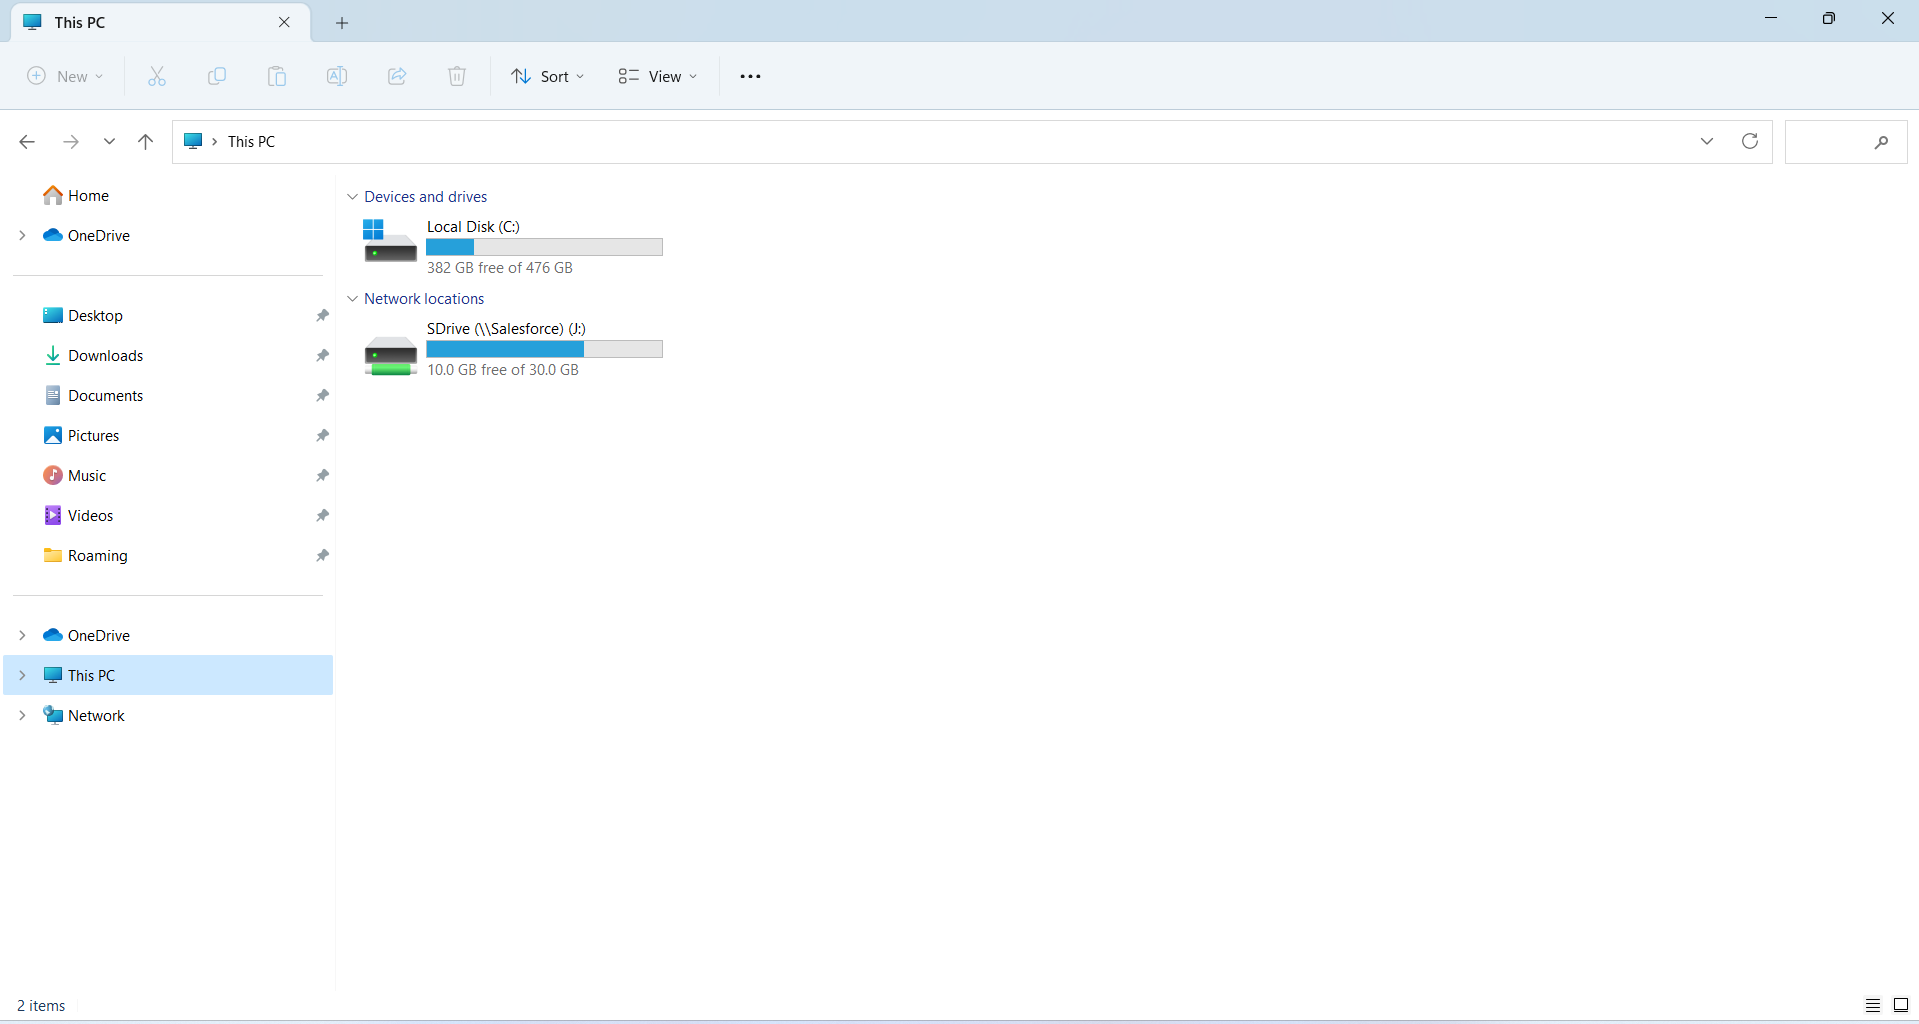
Task: Open the View dropdown
Action: 657,76
